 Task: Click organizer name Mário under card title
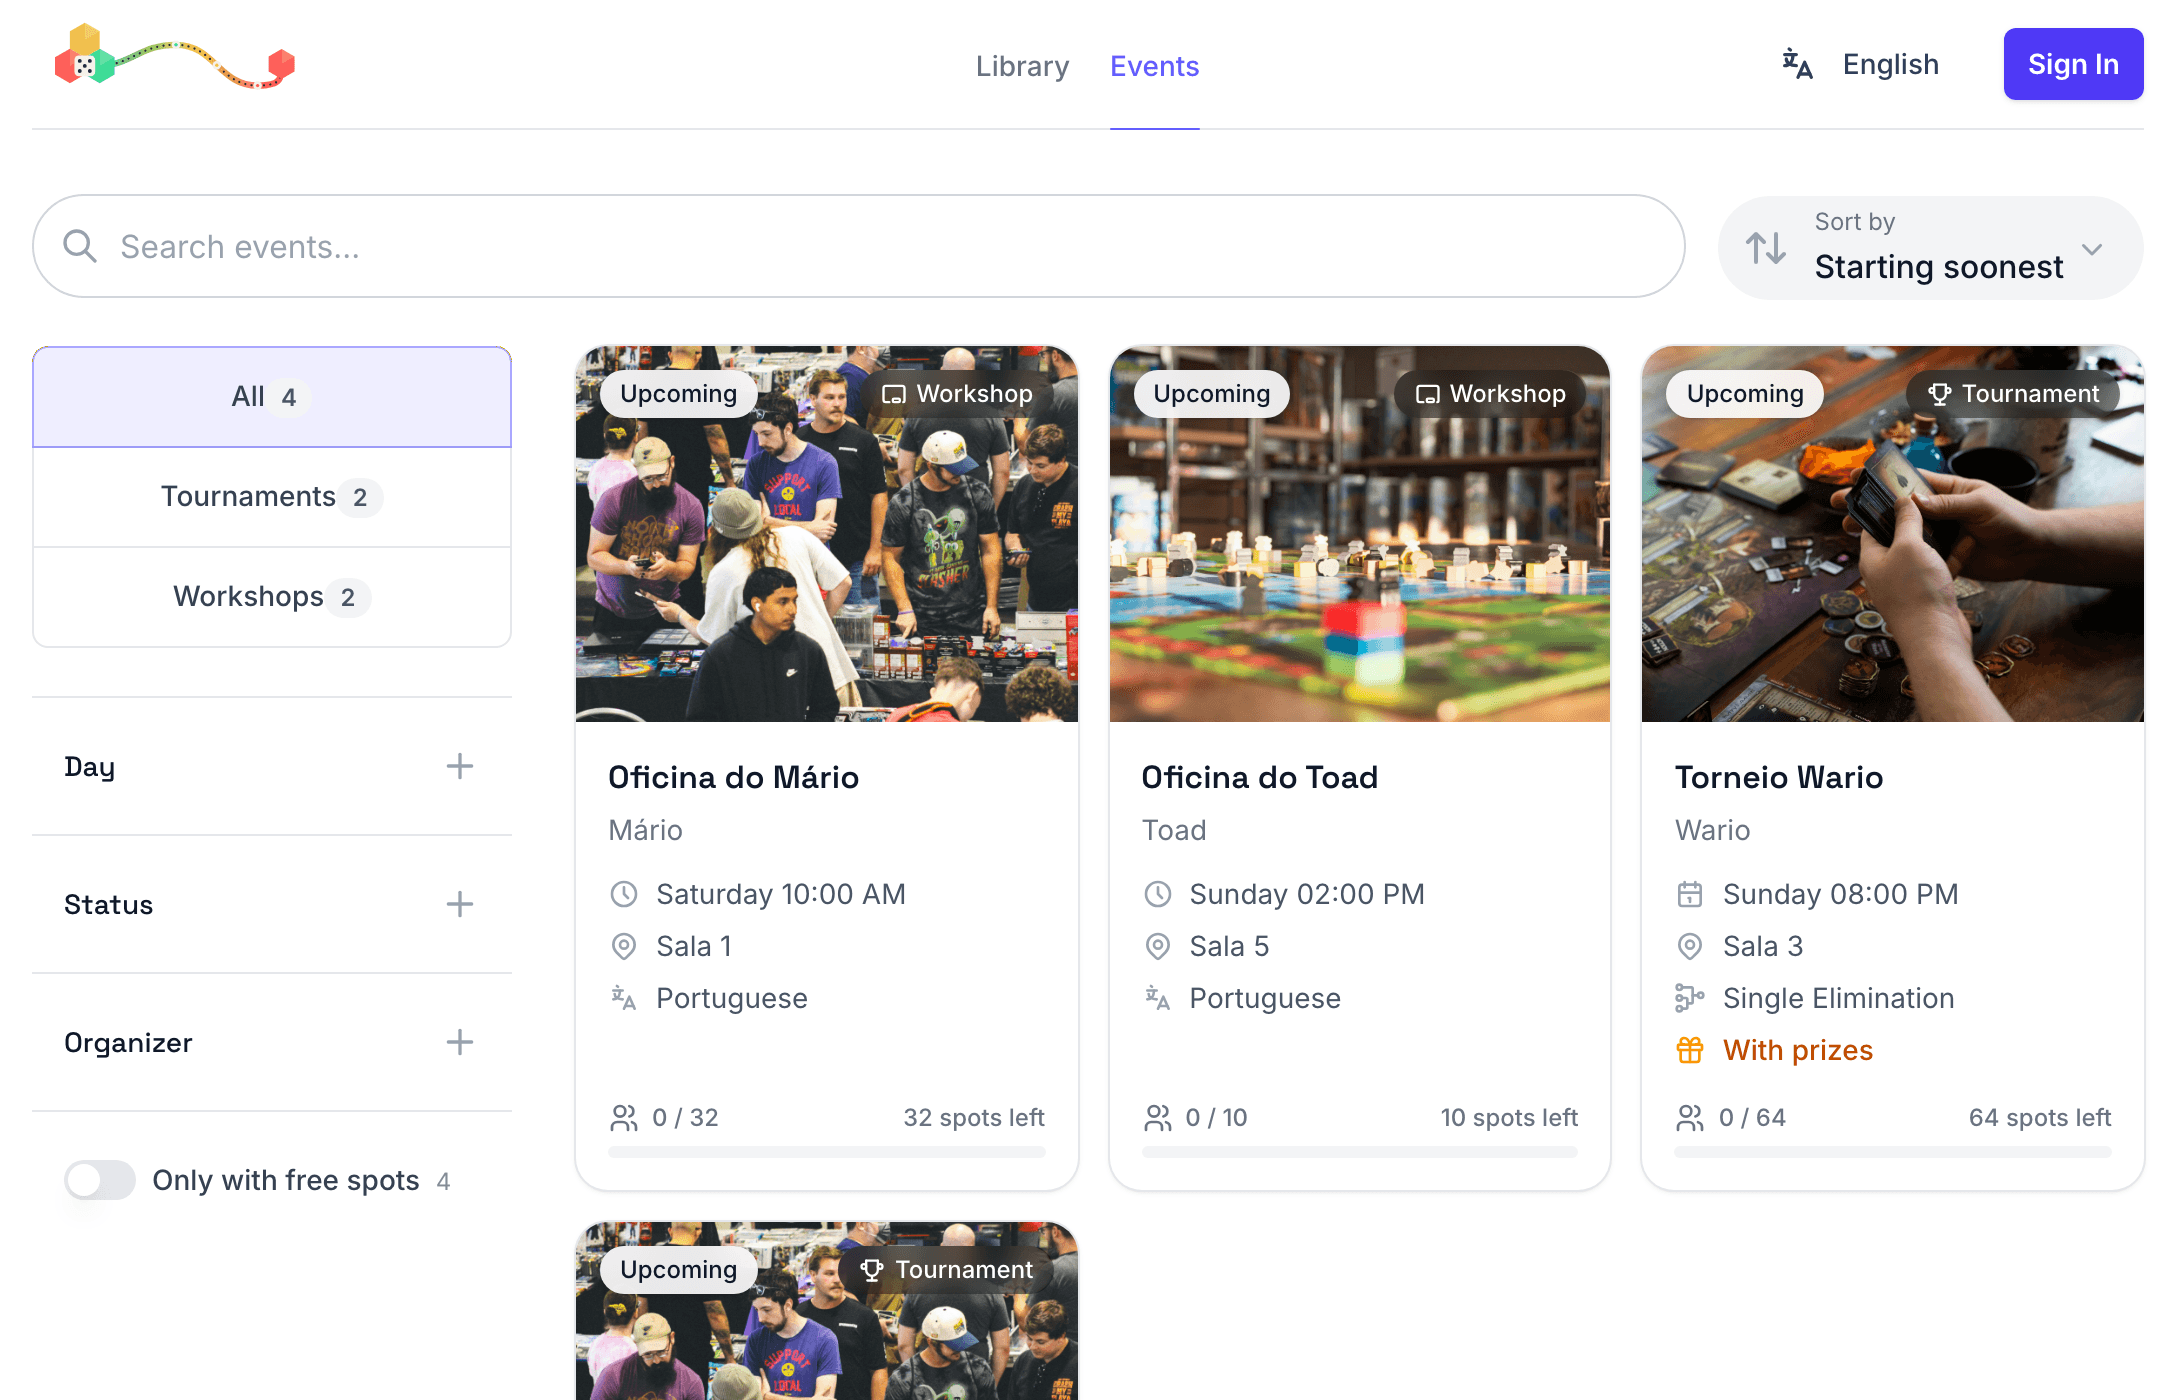point(645,830)
